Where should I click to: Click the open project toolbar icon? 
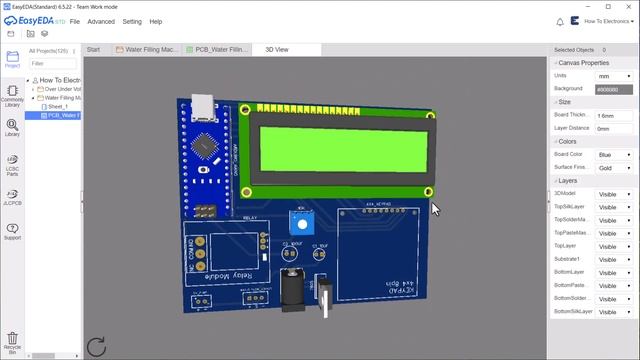(31, 33)
